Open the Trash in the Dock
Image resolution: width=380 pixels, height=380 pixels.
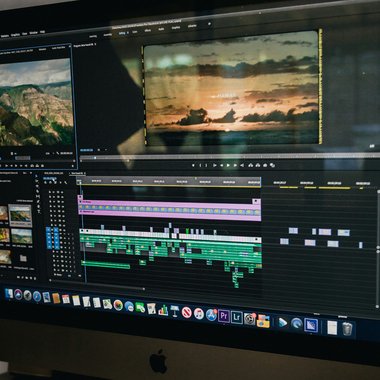point(347,329)
